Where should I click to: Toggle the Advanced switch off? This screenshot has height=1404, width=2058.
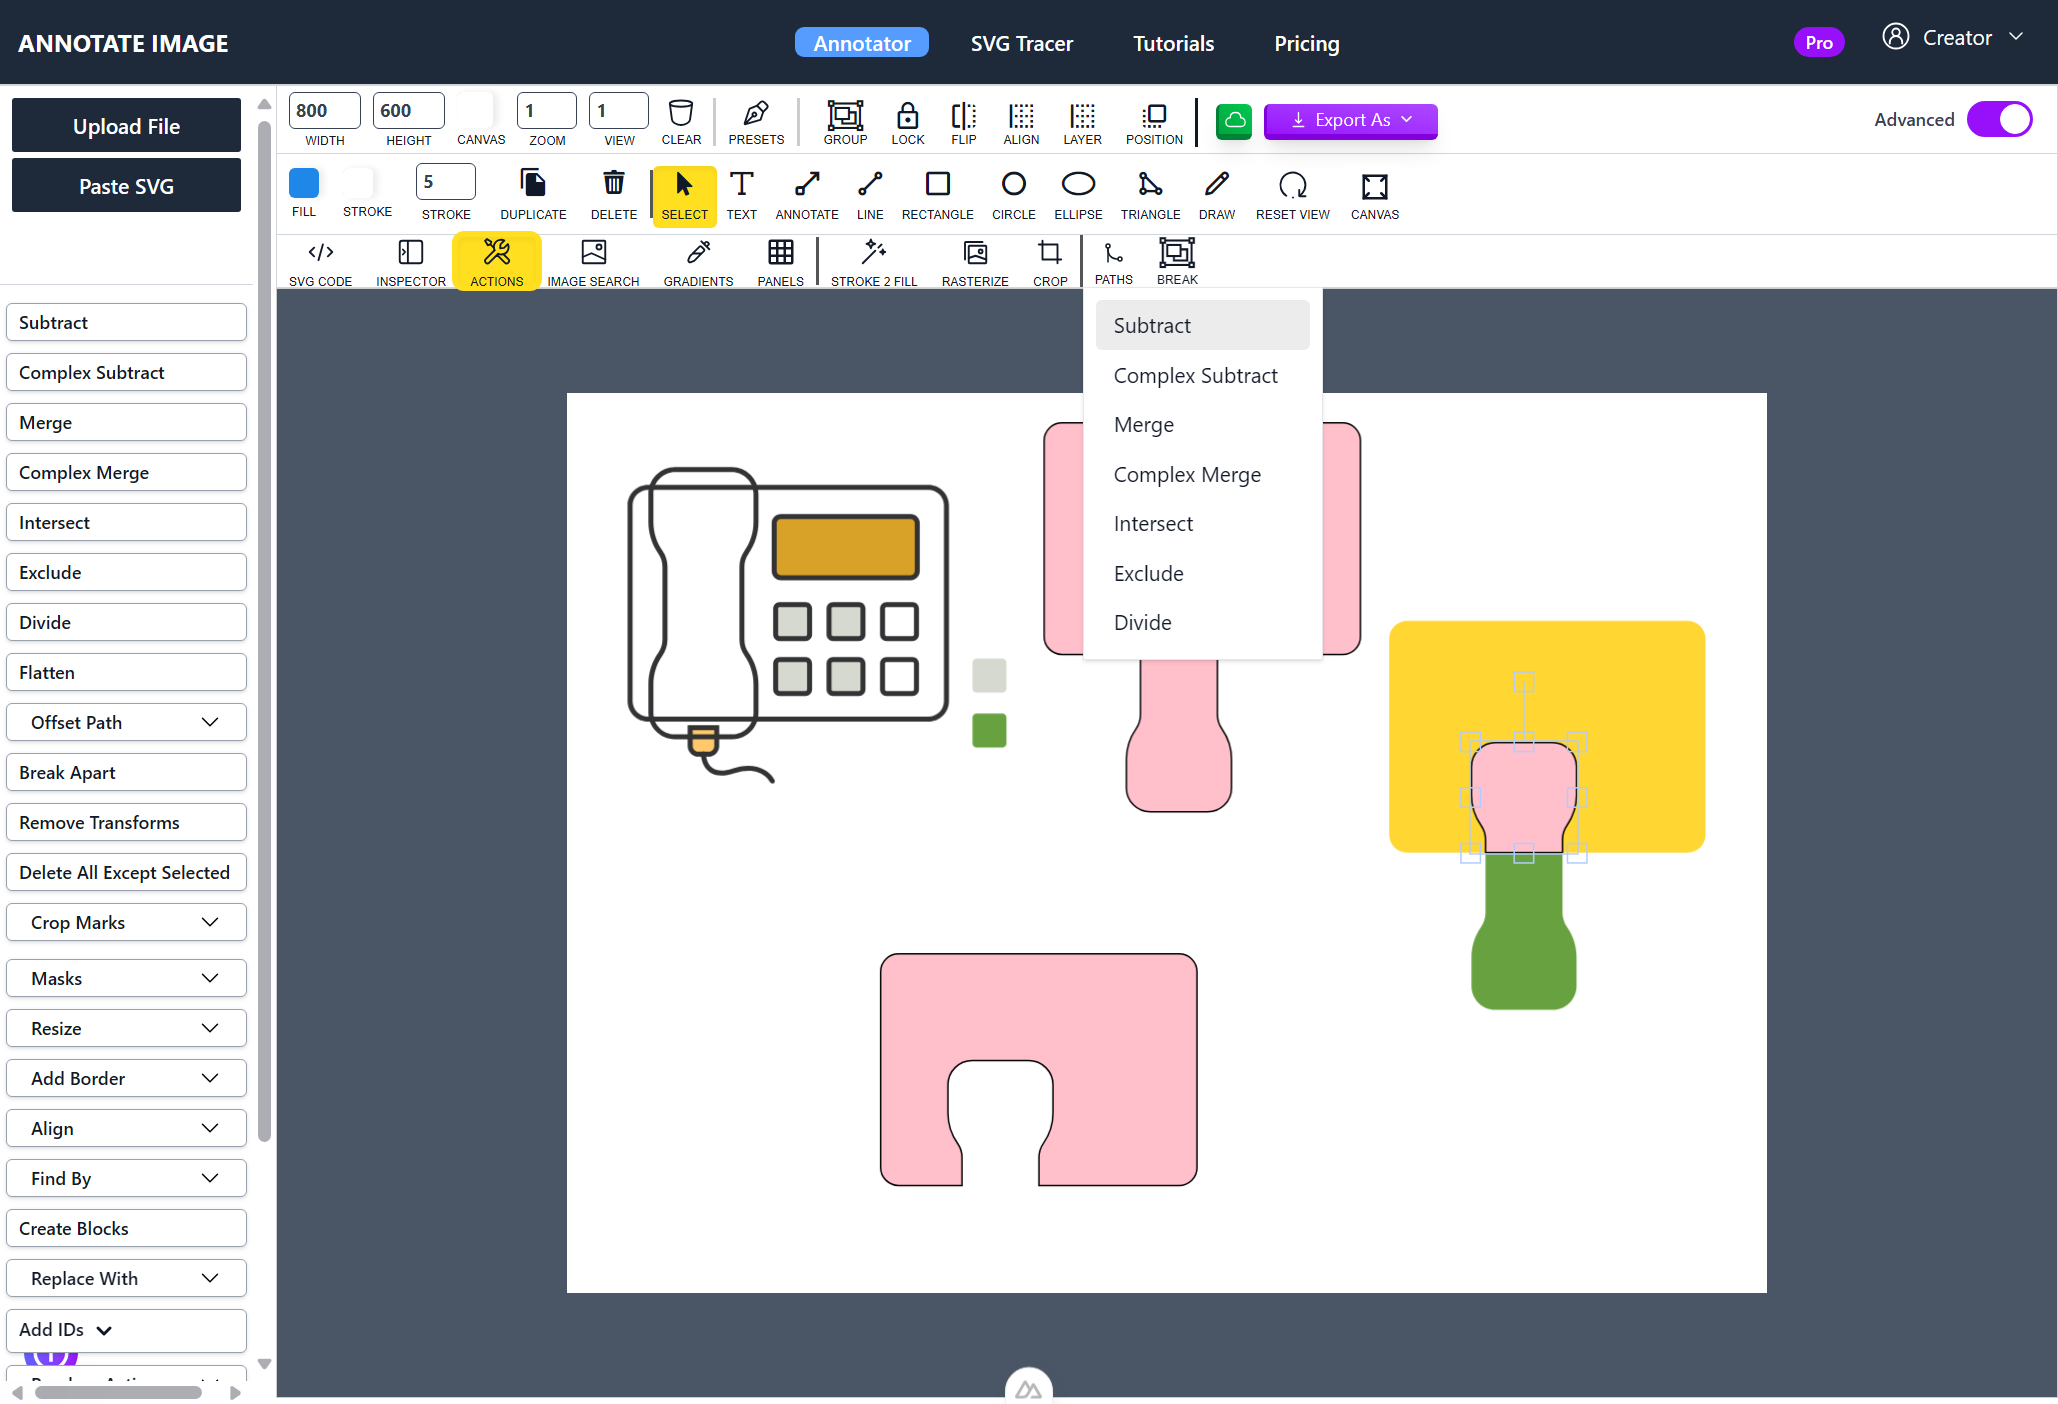click(x=1999, y=120)
